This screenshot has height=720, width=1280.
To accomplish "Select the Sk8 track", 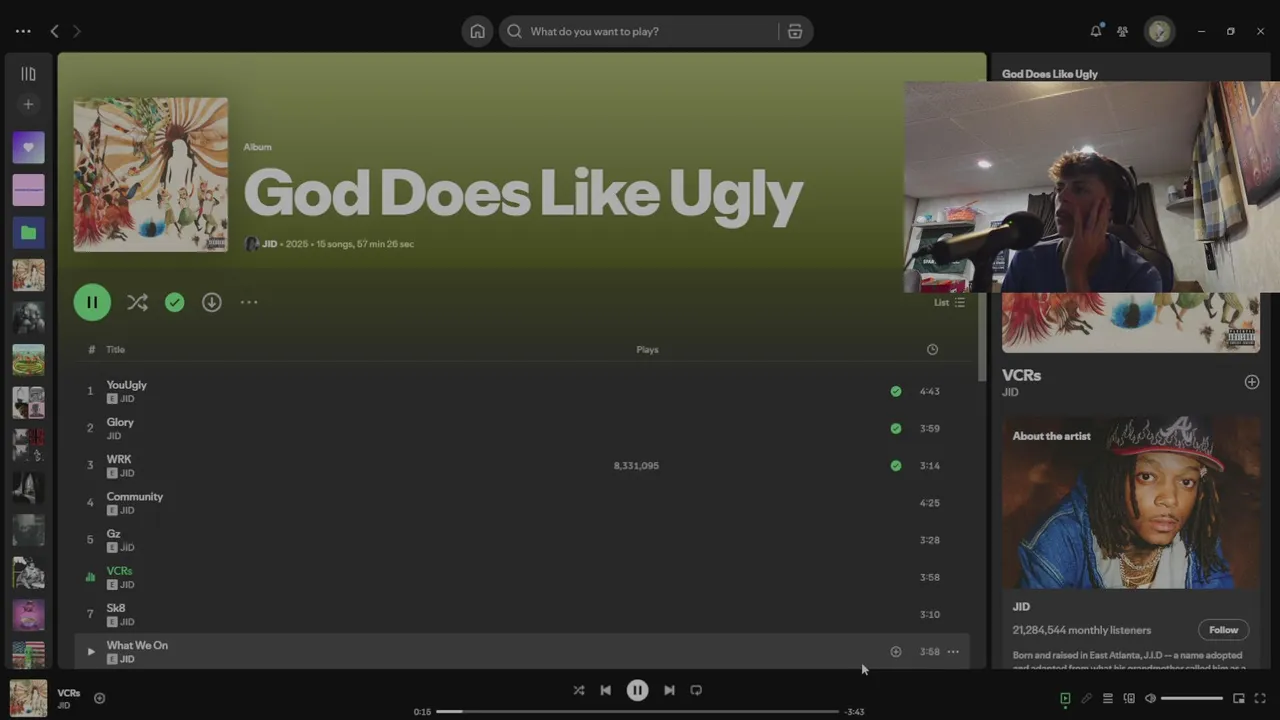I will [520, 614].
